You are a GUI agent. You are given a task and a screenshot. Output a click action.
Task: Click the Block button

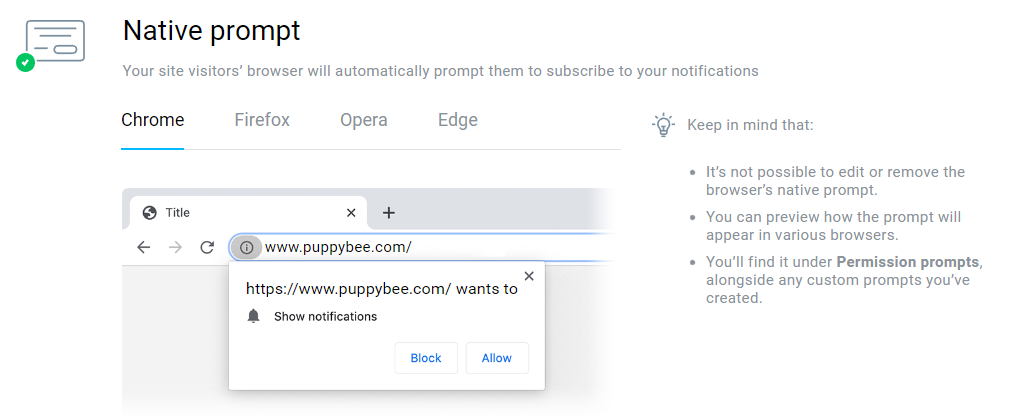(426, 358)
